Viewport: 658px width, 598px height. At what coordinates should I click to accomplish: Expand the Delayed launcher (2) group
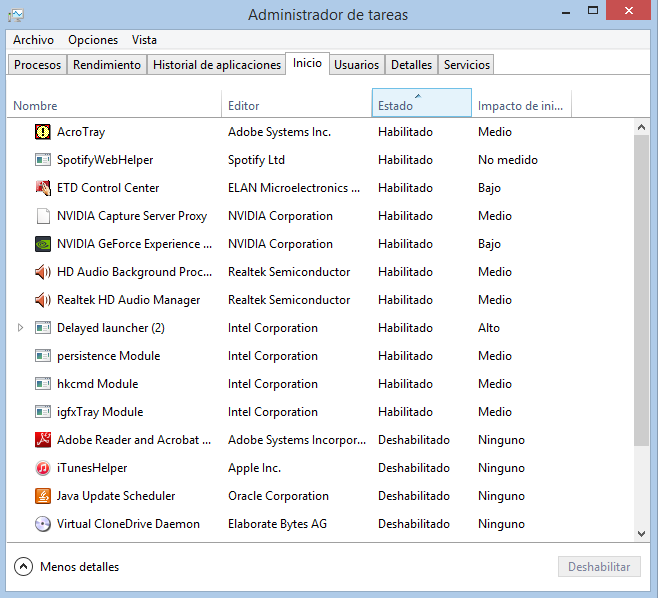point(20,328)
